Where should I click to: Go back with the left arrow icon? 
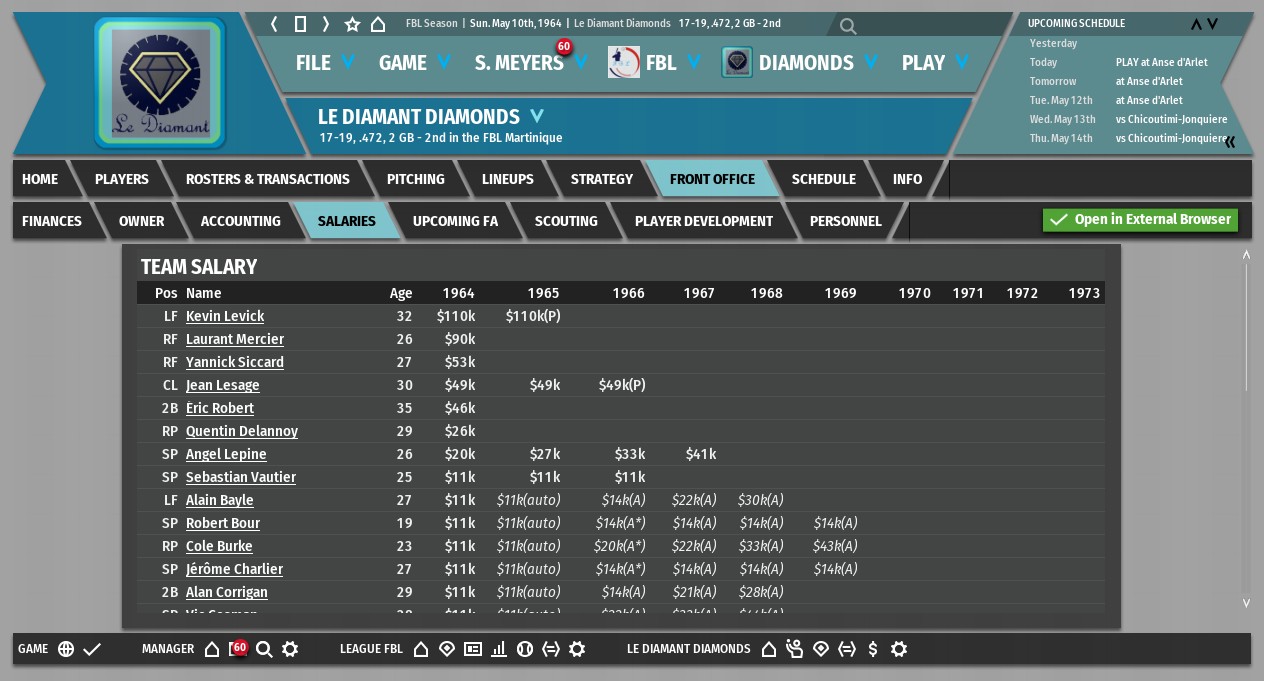tap(275, 24)
